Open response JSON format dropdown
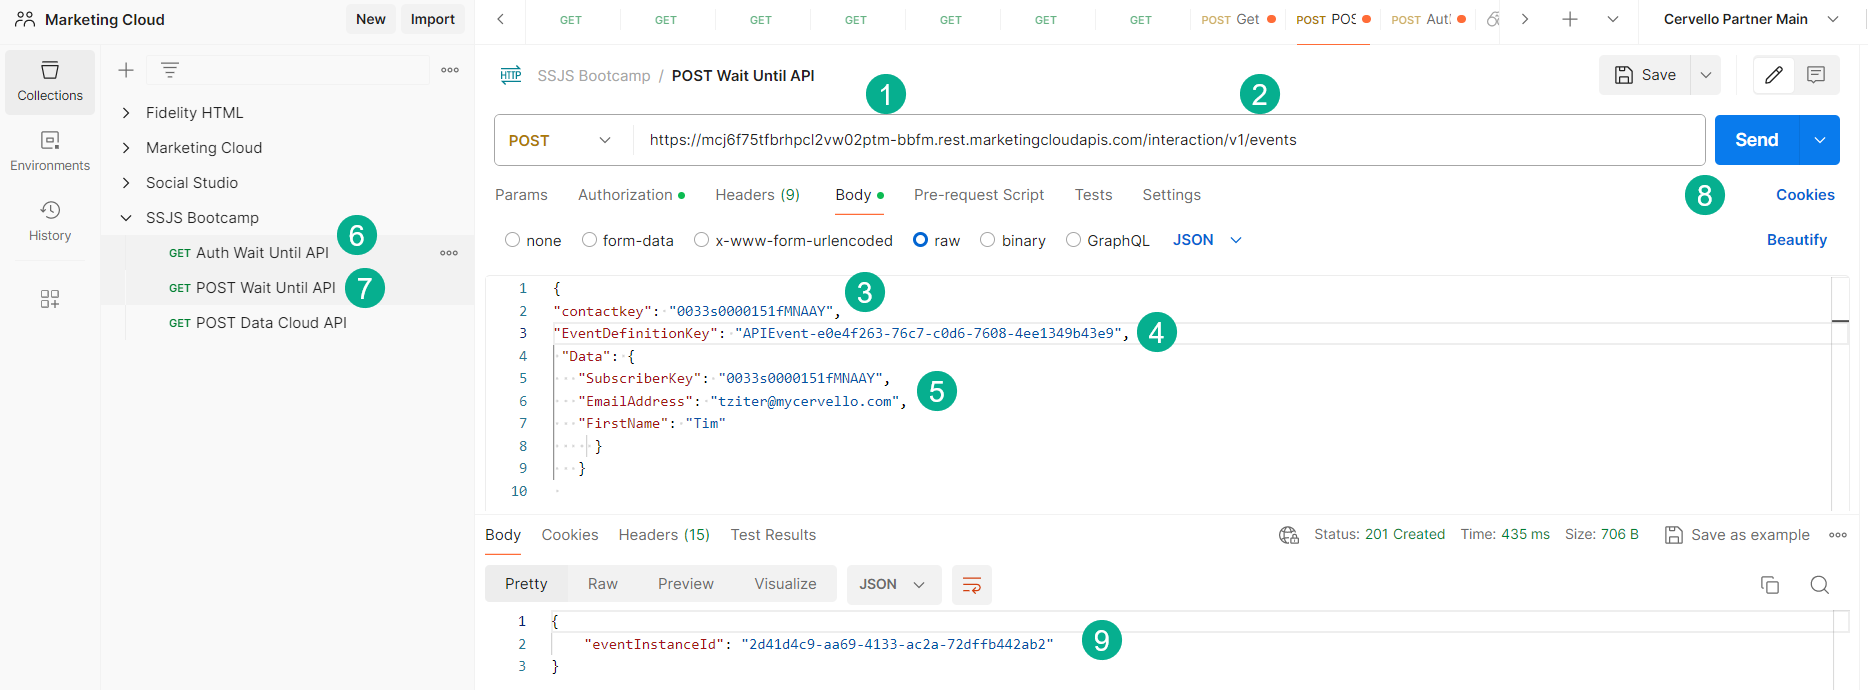Screen dimensions: 1868x690 (x=894, y=585)
